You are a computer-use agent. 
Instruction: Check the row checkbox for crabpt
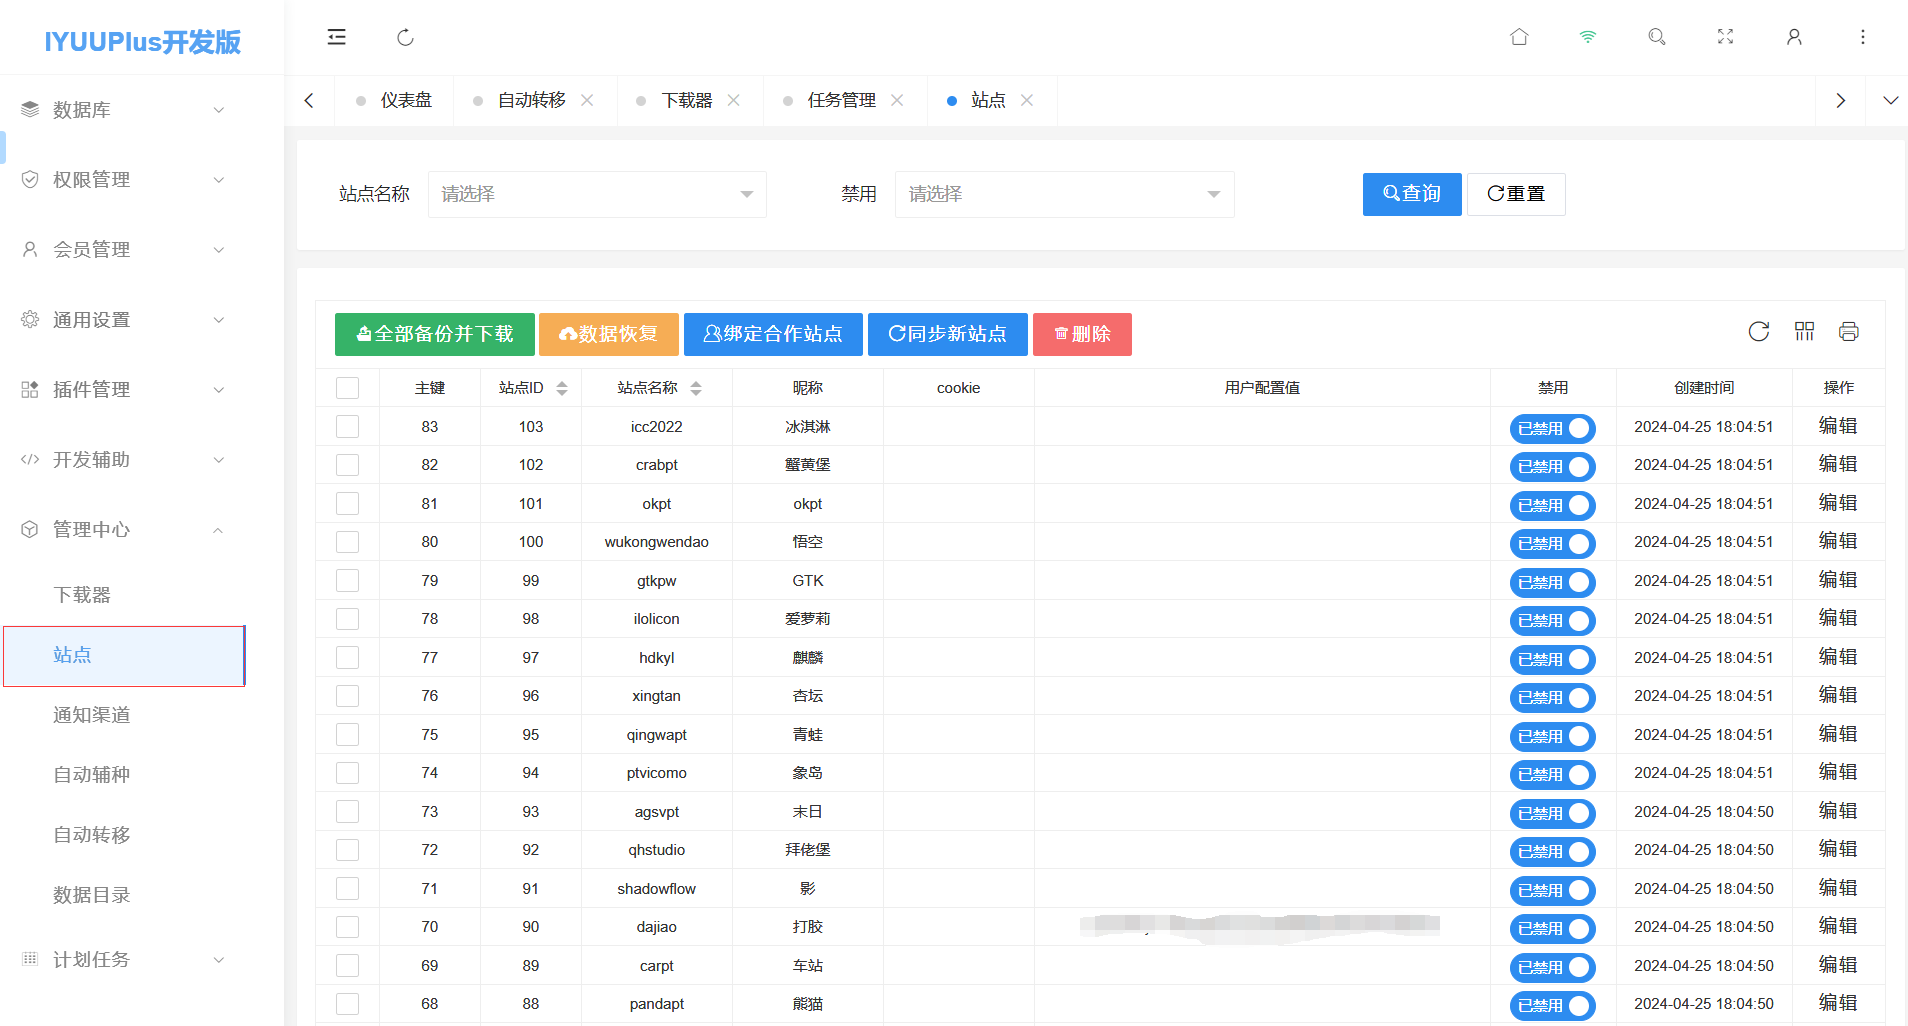[347, 465]
